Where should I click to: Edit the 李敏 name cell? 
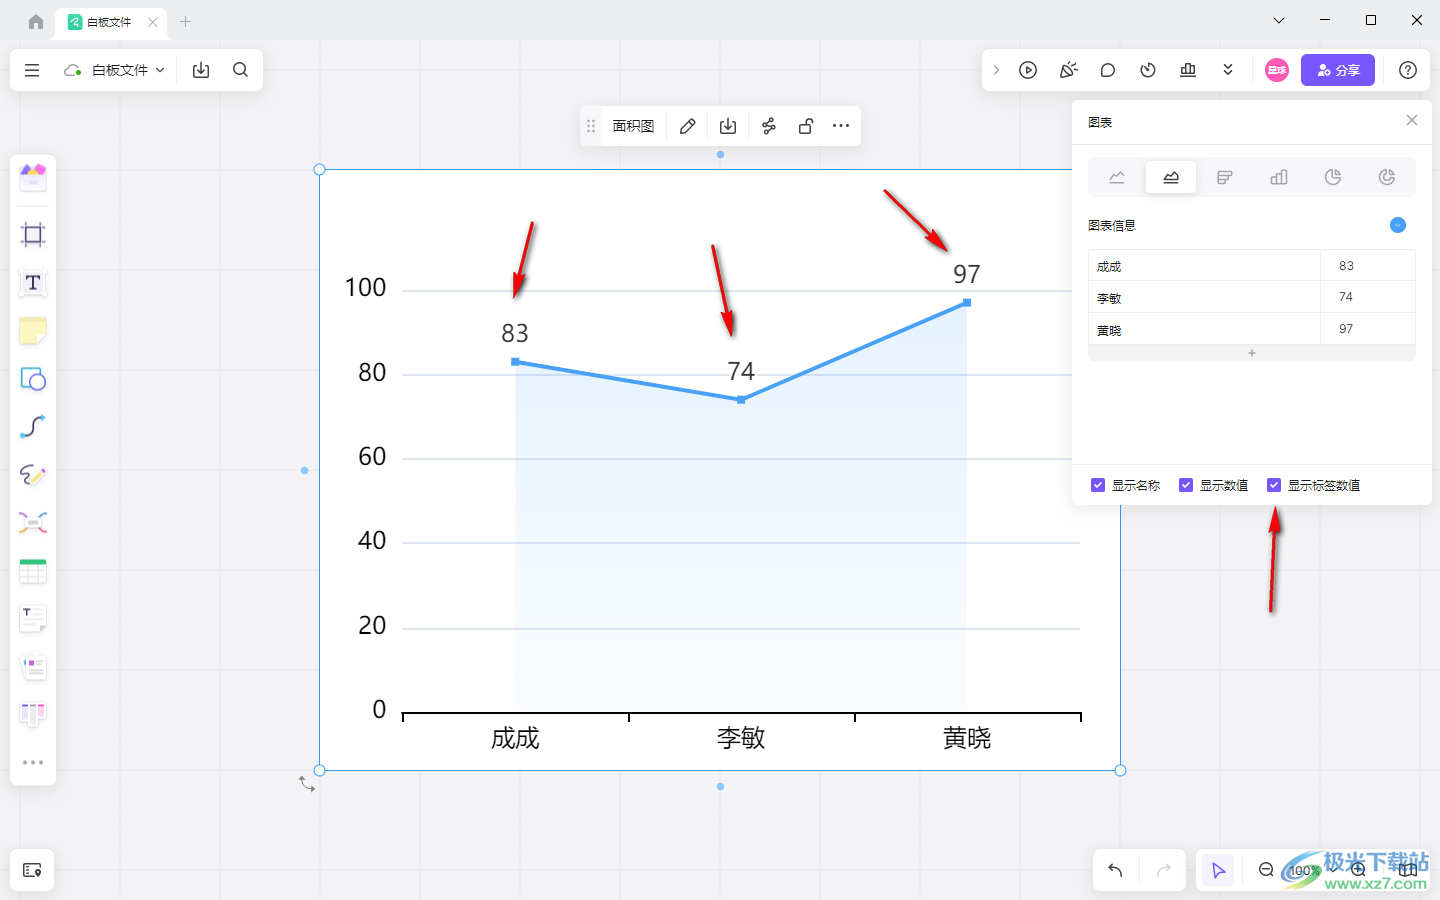[1204, 297]
